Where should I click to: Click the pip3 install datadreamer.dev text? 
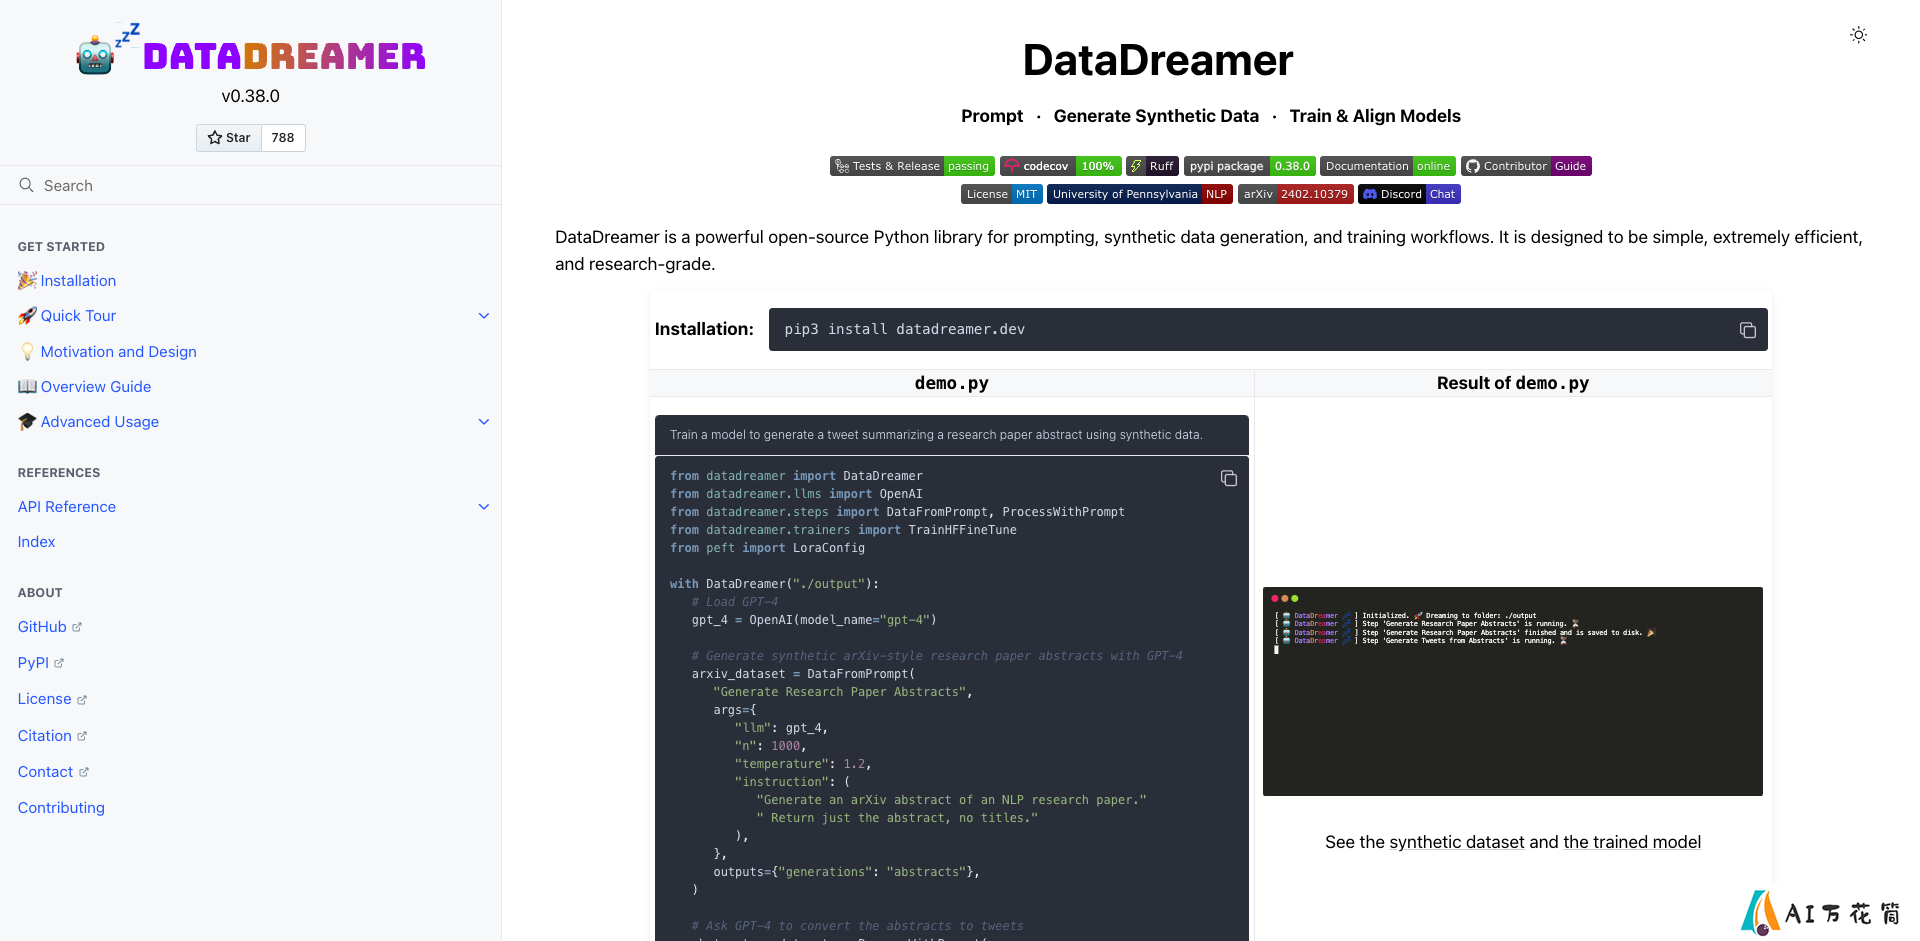click(x=904, y=329)
